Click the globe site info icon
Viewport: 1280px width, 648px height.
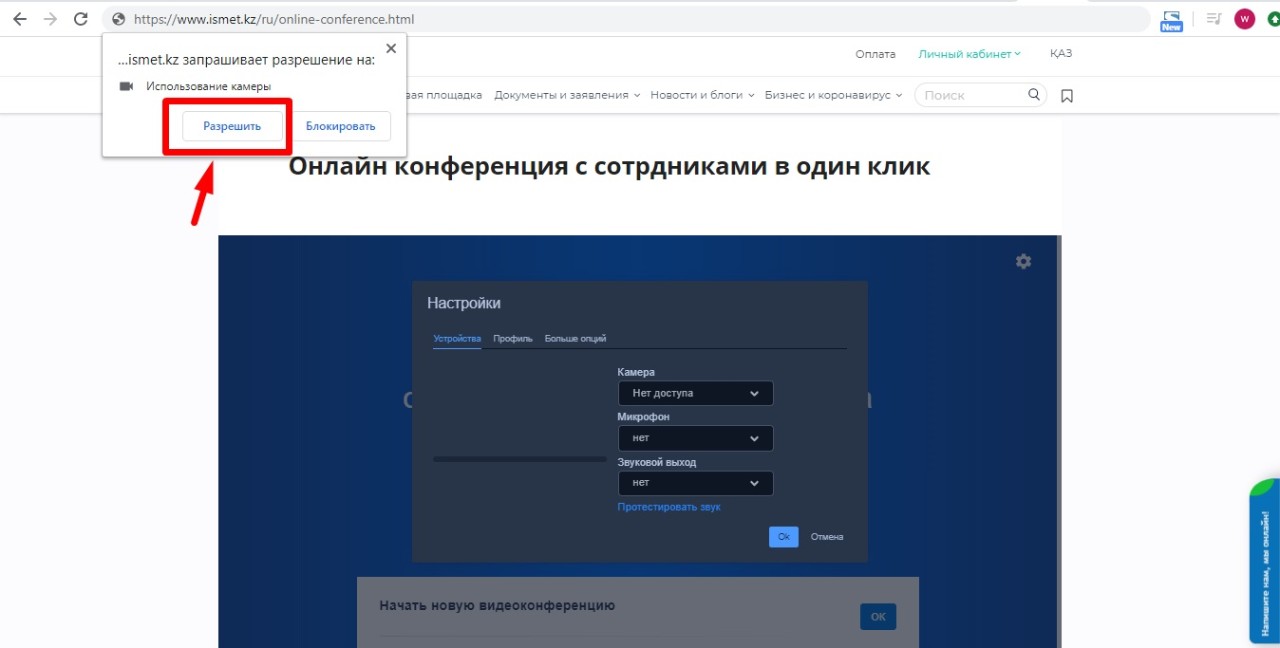pyautogui.click(x=119, y=19)
